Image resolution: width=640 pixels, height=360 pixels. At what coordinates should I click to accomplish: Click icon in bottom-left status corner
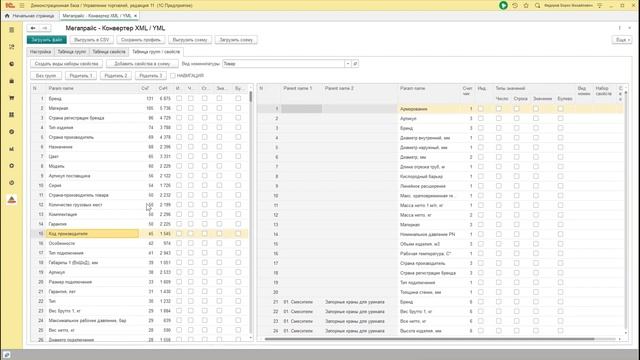7,355
